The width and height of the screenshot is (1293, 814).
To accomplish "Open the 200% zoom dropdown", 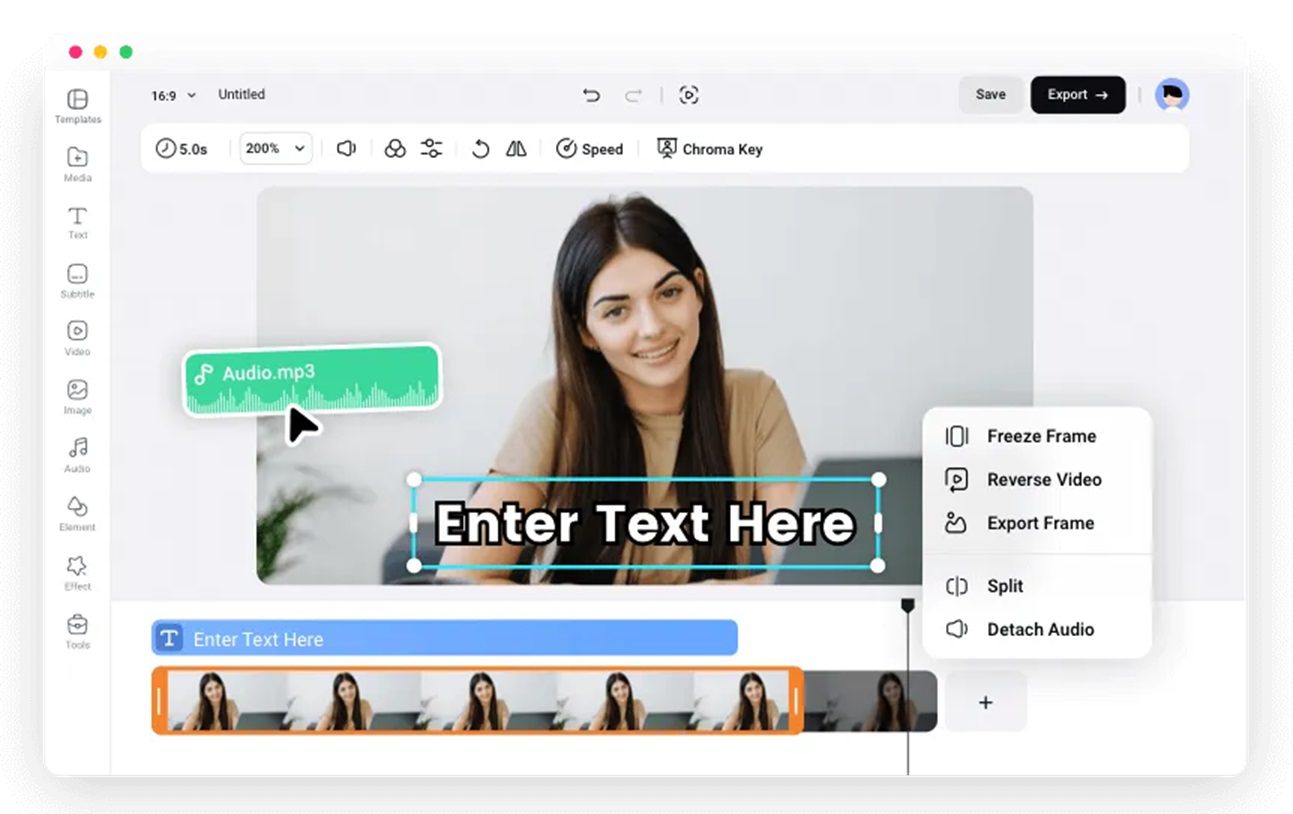I will pyautogui.click(x=276, y=149).
